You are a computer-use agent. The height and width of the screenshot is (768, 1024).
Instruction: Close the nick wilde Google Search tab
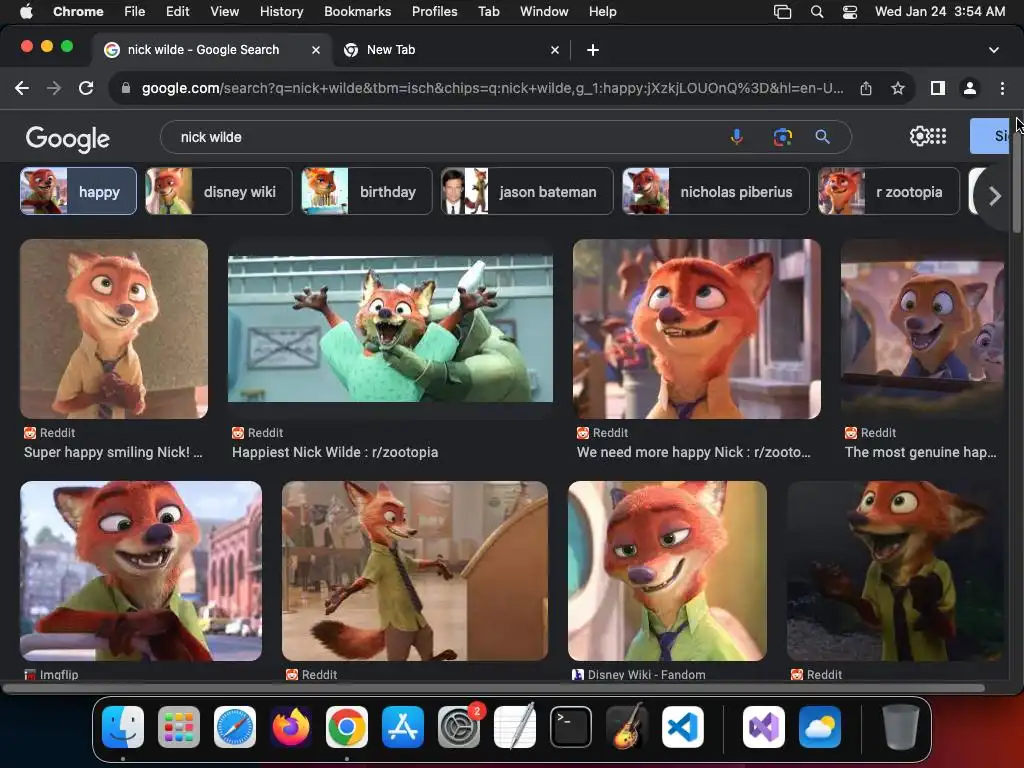click(315, 50)
